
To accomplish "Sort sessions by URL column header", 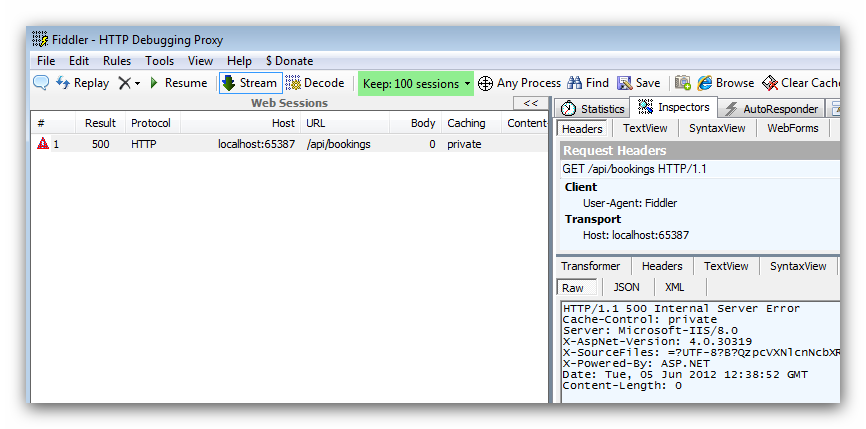I will 345,123.
